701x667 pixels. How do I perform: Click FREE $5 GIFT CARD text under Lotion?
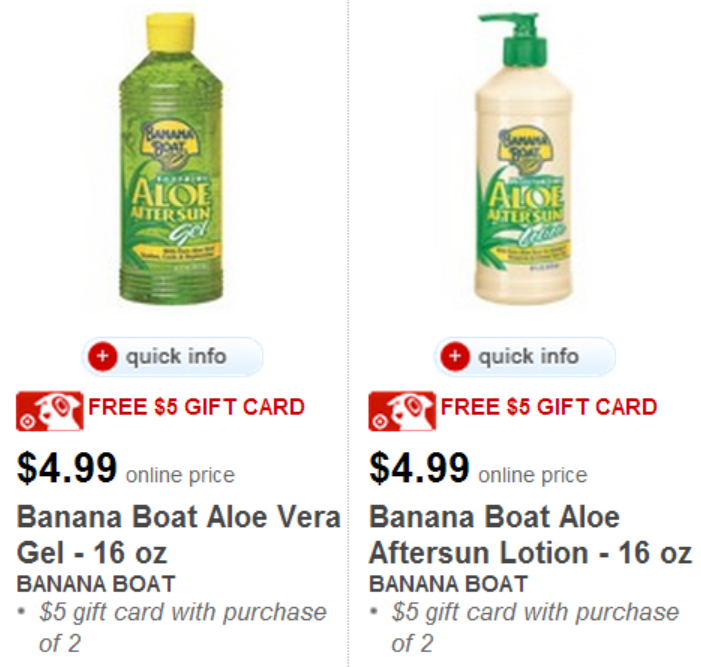click(x=548, y=407)
